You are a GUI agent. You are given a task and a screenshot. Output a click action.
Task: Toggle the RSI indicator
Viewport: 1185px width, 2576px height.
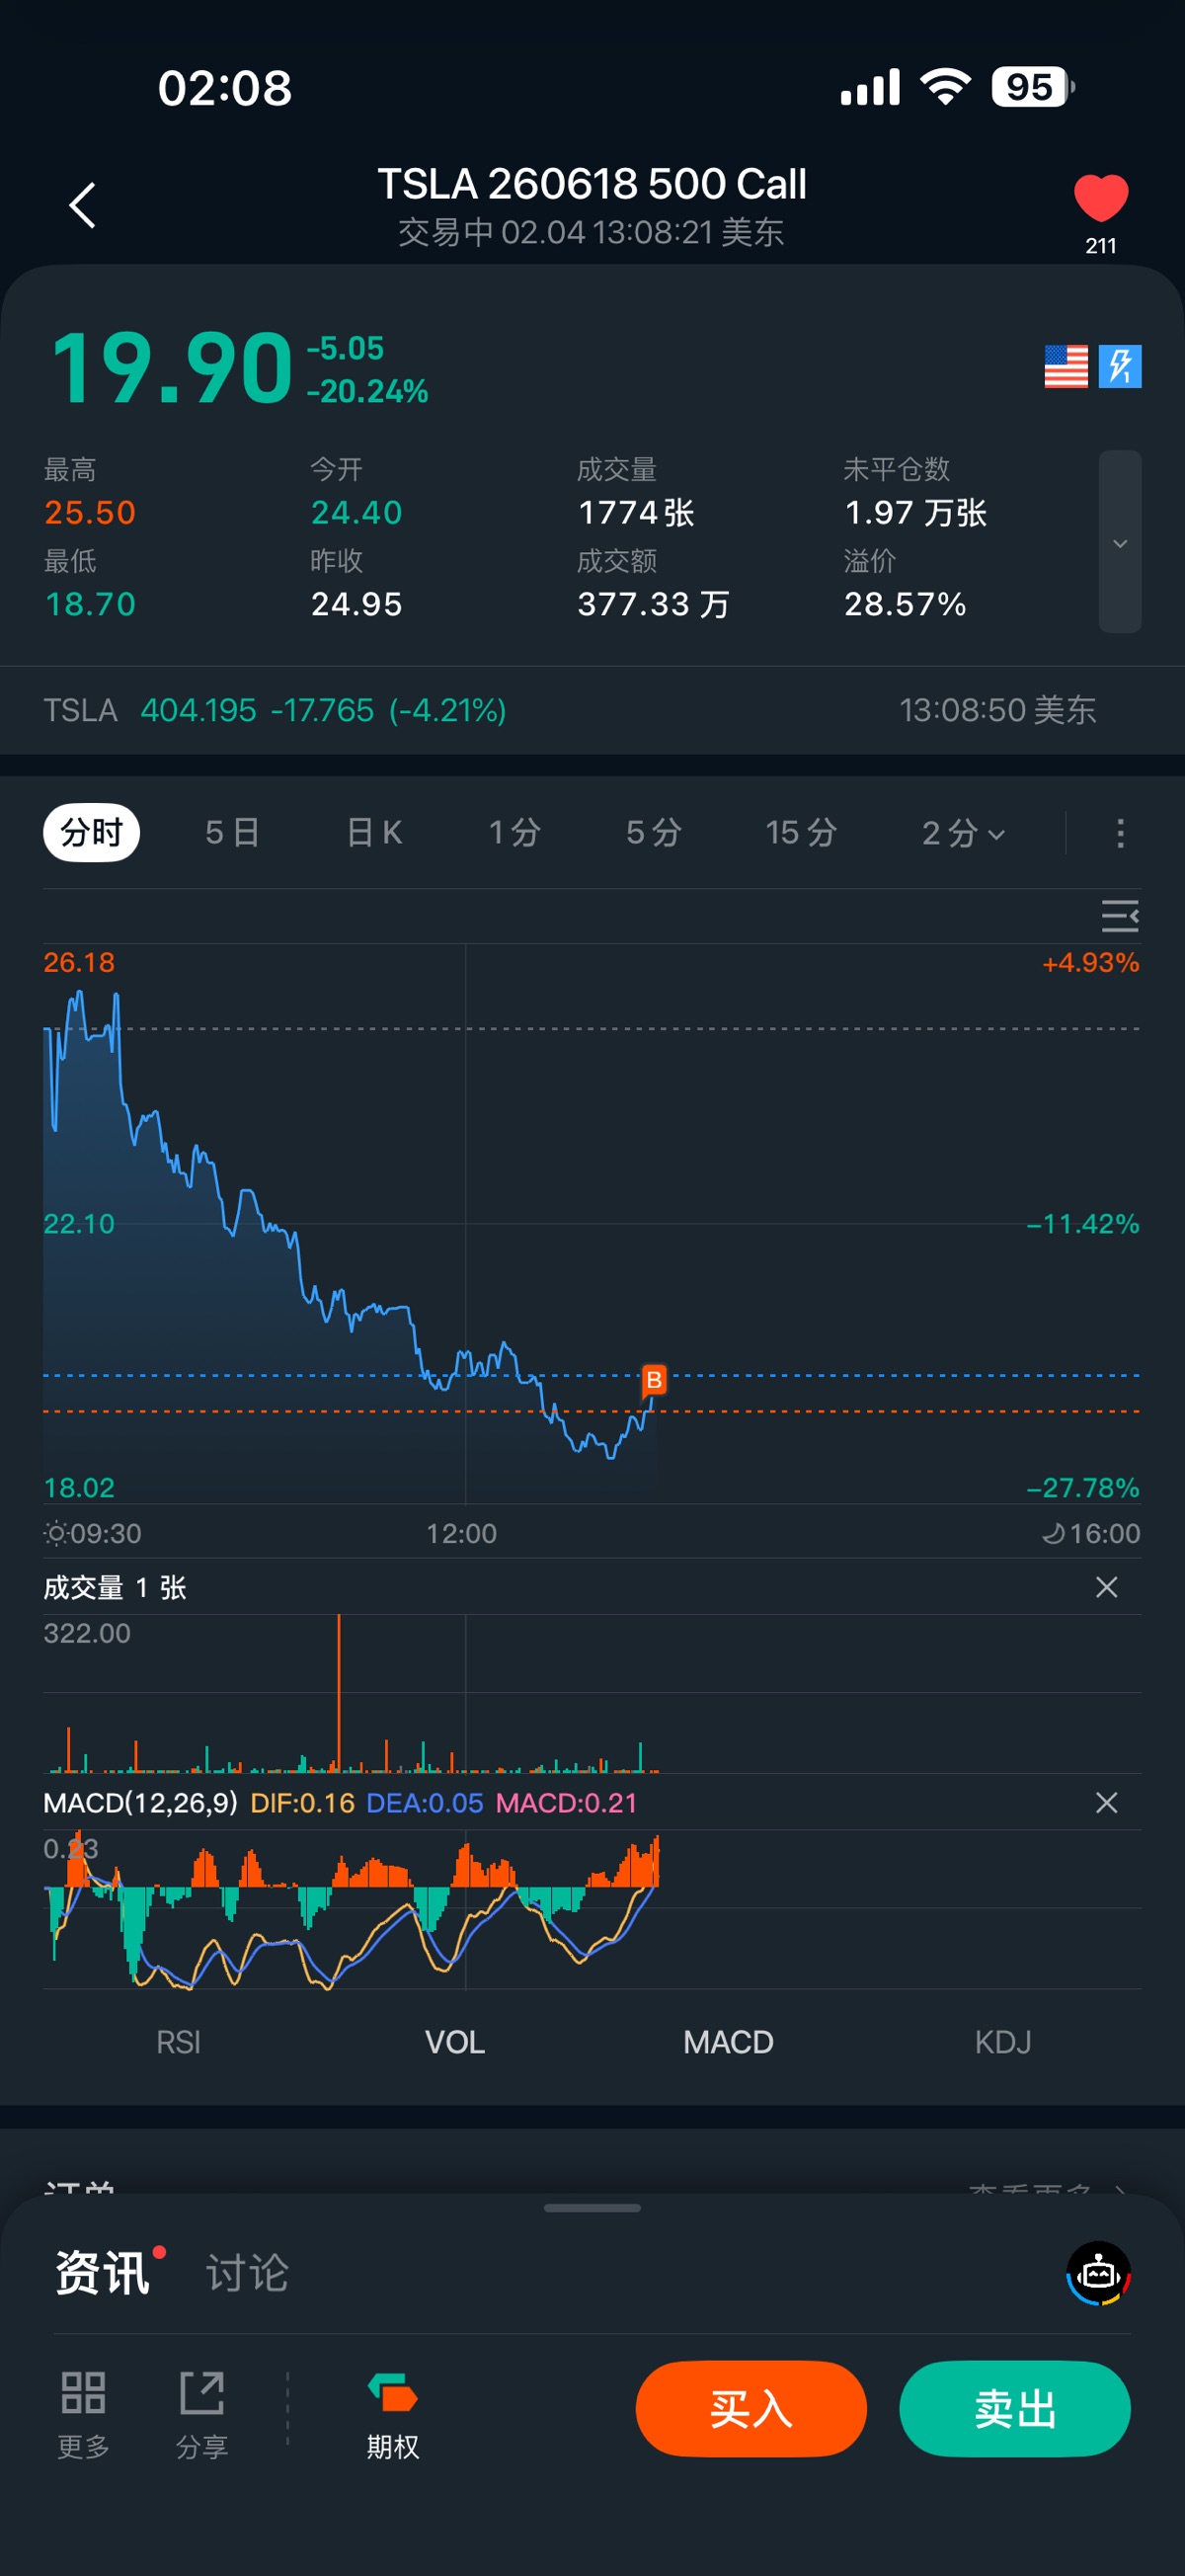[178, 2042]
